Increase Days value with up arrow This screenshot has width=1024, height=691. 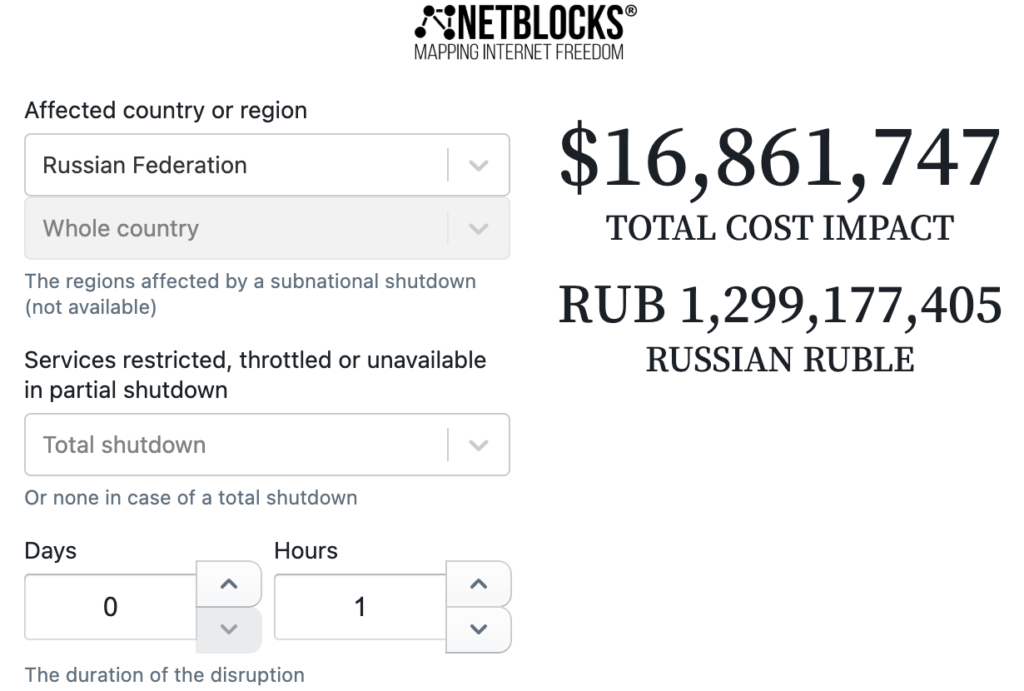[x=229, y=584]
